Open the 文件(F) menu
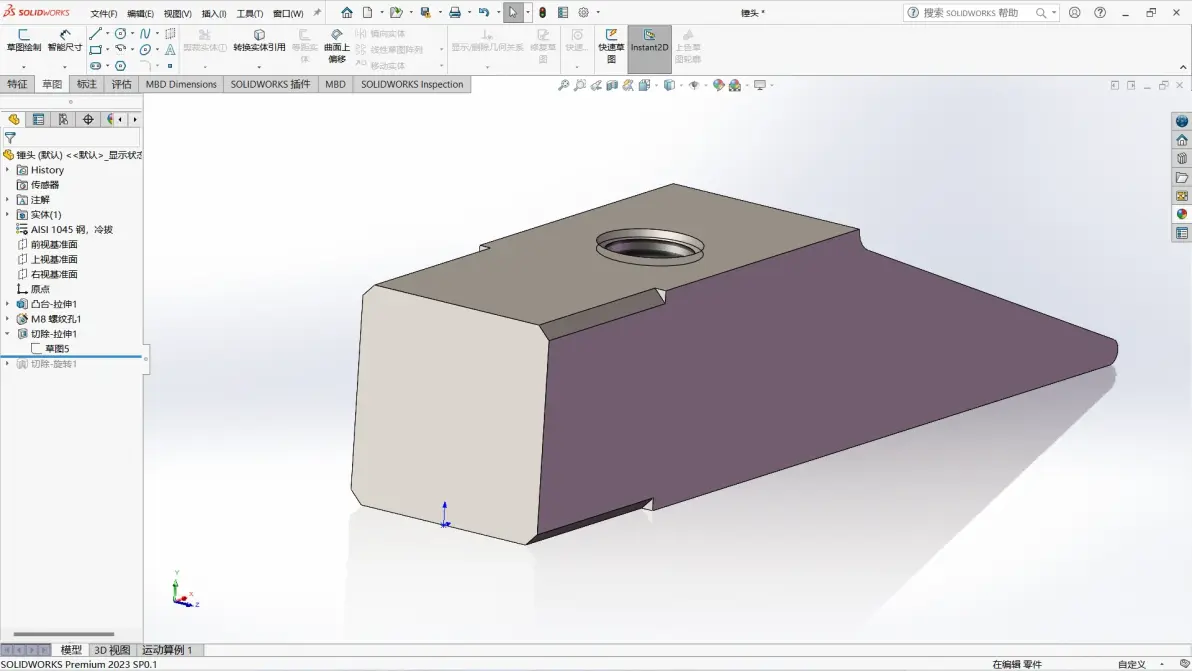This screenshot has height=671, width=1192. (x=103, y=14)
